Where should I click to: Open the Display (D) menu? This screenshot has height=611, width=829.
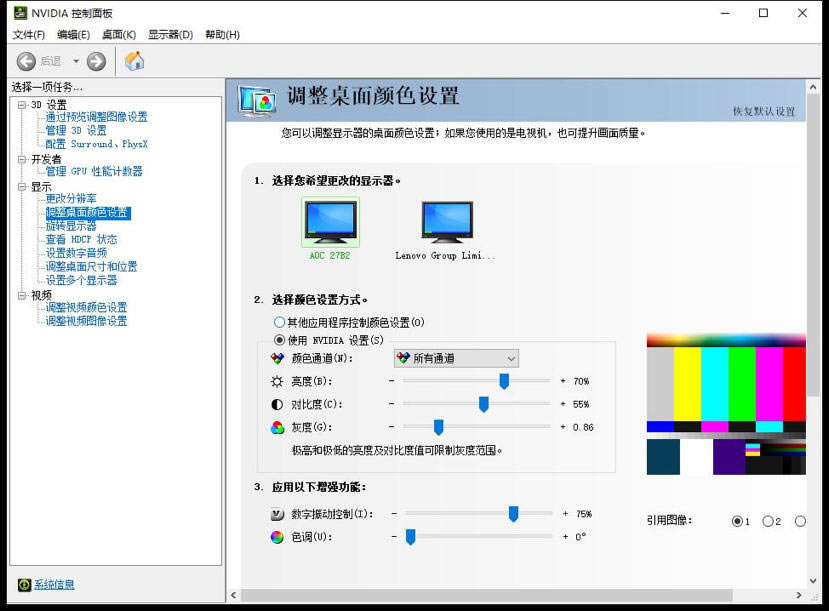coord(170,35)
